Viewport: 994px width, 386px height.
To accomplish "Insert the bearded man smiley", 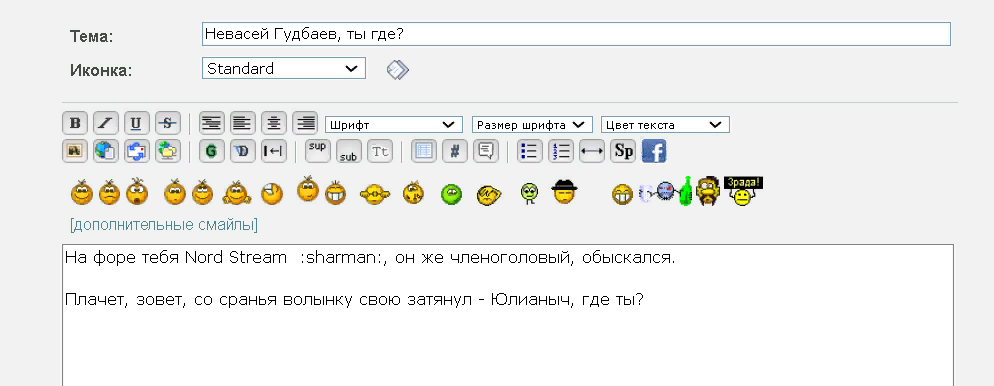I will (708, 191).
